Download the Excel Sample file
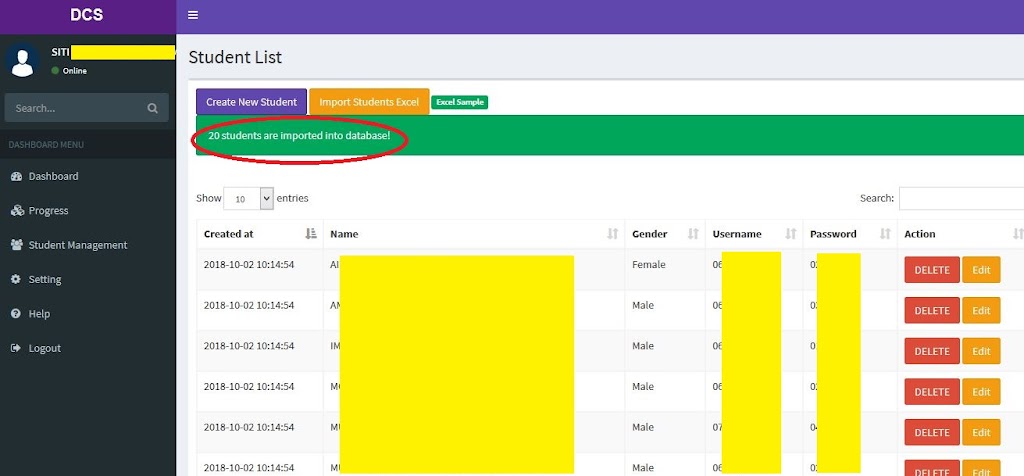Viewport: 1024px width, 476px height. pos(459,102)
